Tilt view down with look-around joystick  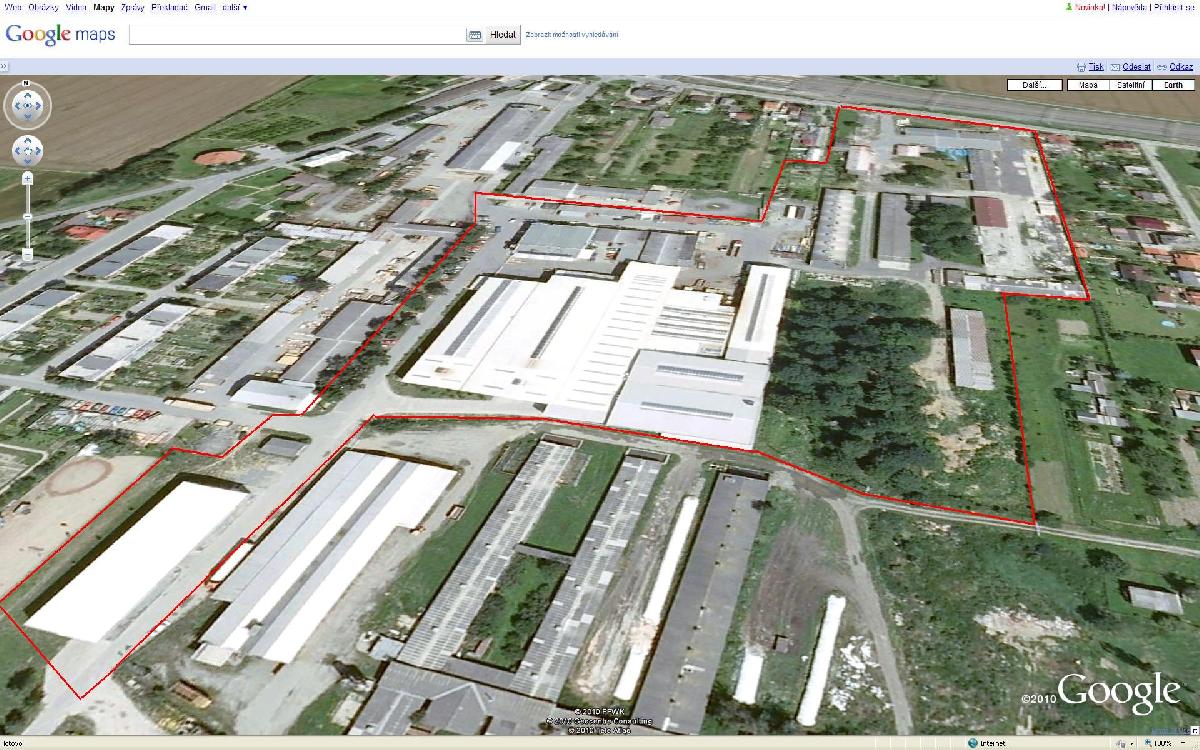[28, 116]
